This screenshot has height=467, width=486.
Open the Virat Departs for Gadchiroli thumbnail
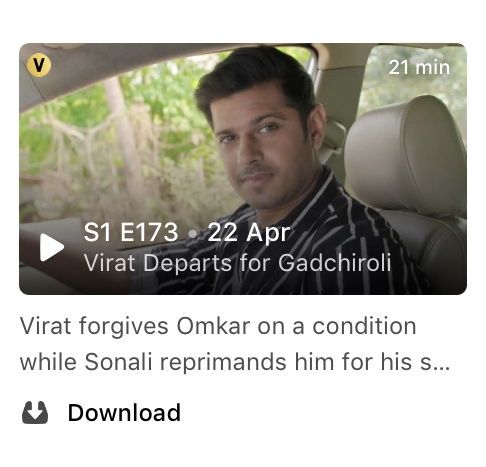(x=243, y=169)
